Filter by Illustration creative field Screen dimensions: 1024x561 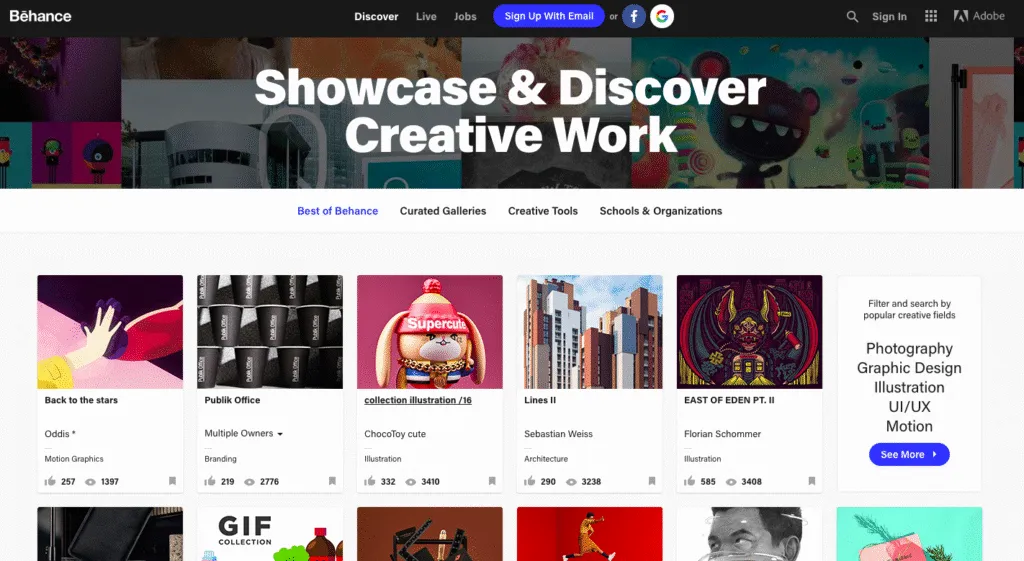pyautogui.click(x=909, y=387)
